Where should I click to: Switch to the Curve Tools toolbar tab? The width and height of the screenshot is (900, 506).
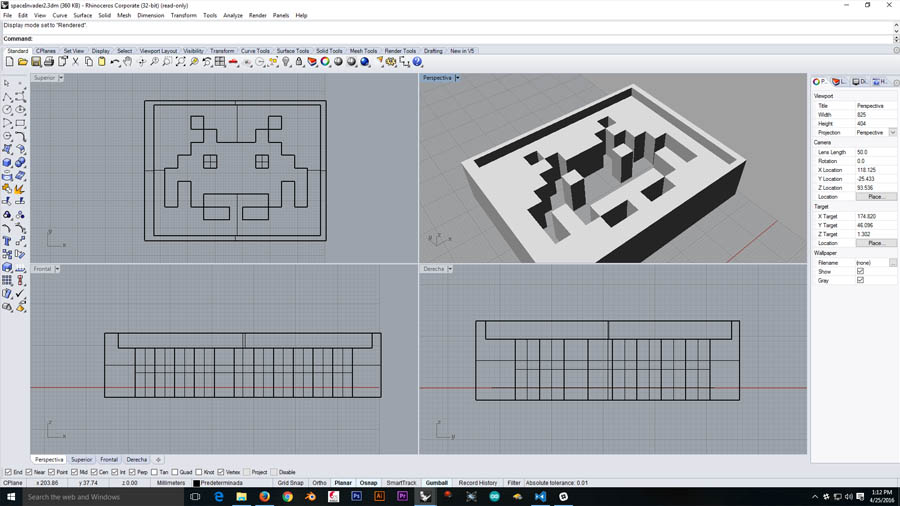click(255, 51)
